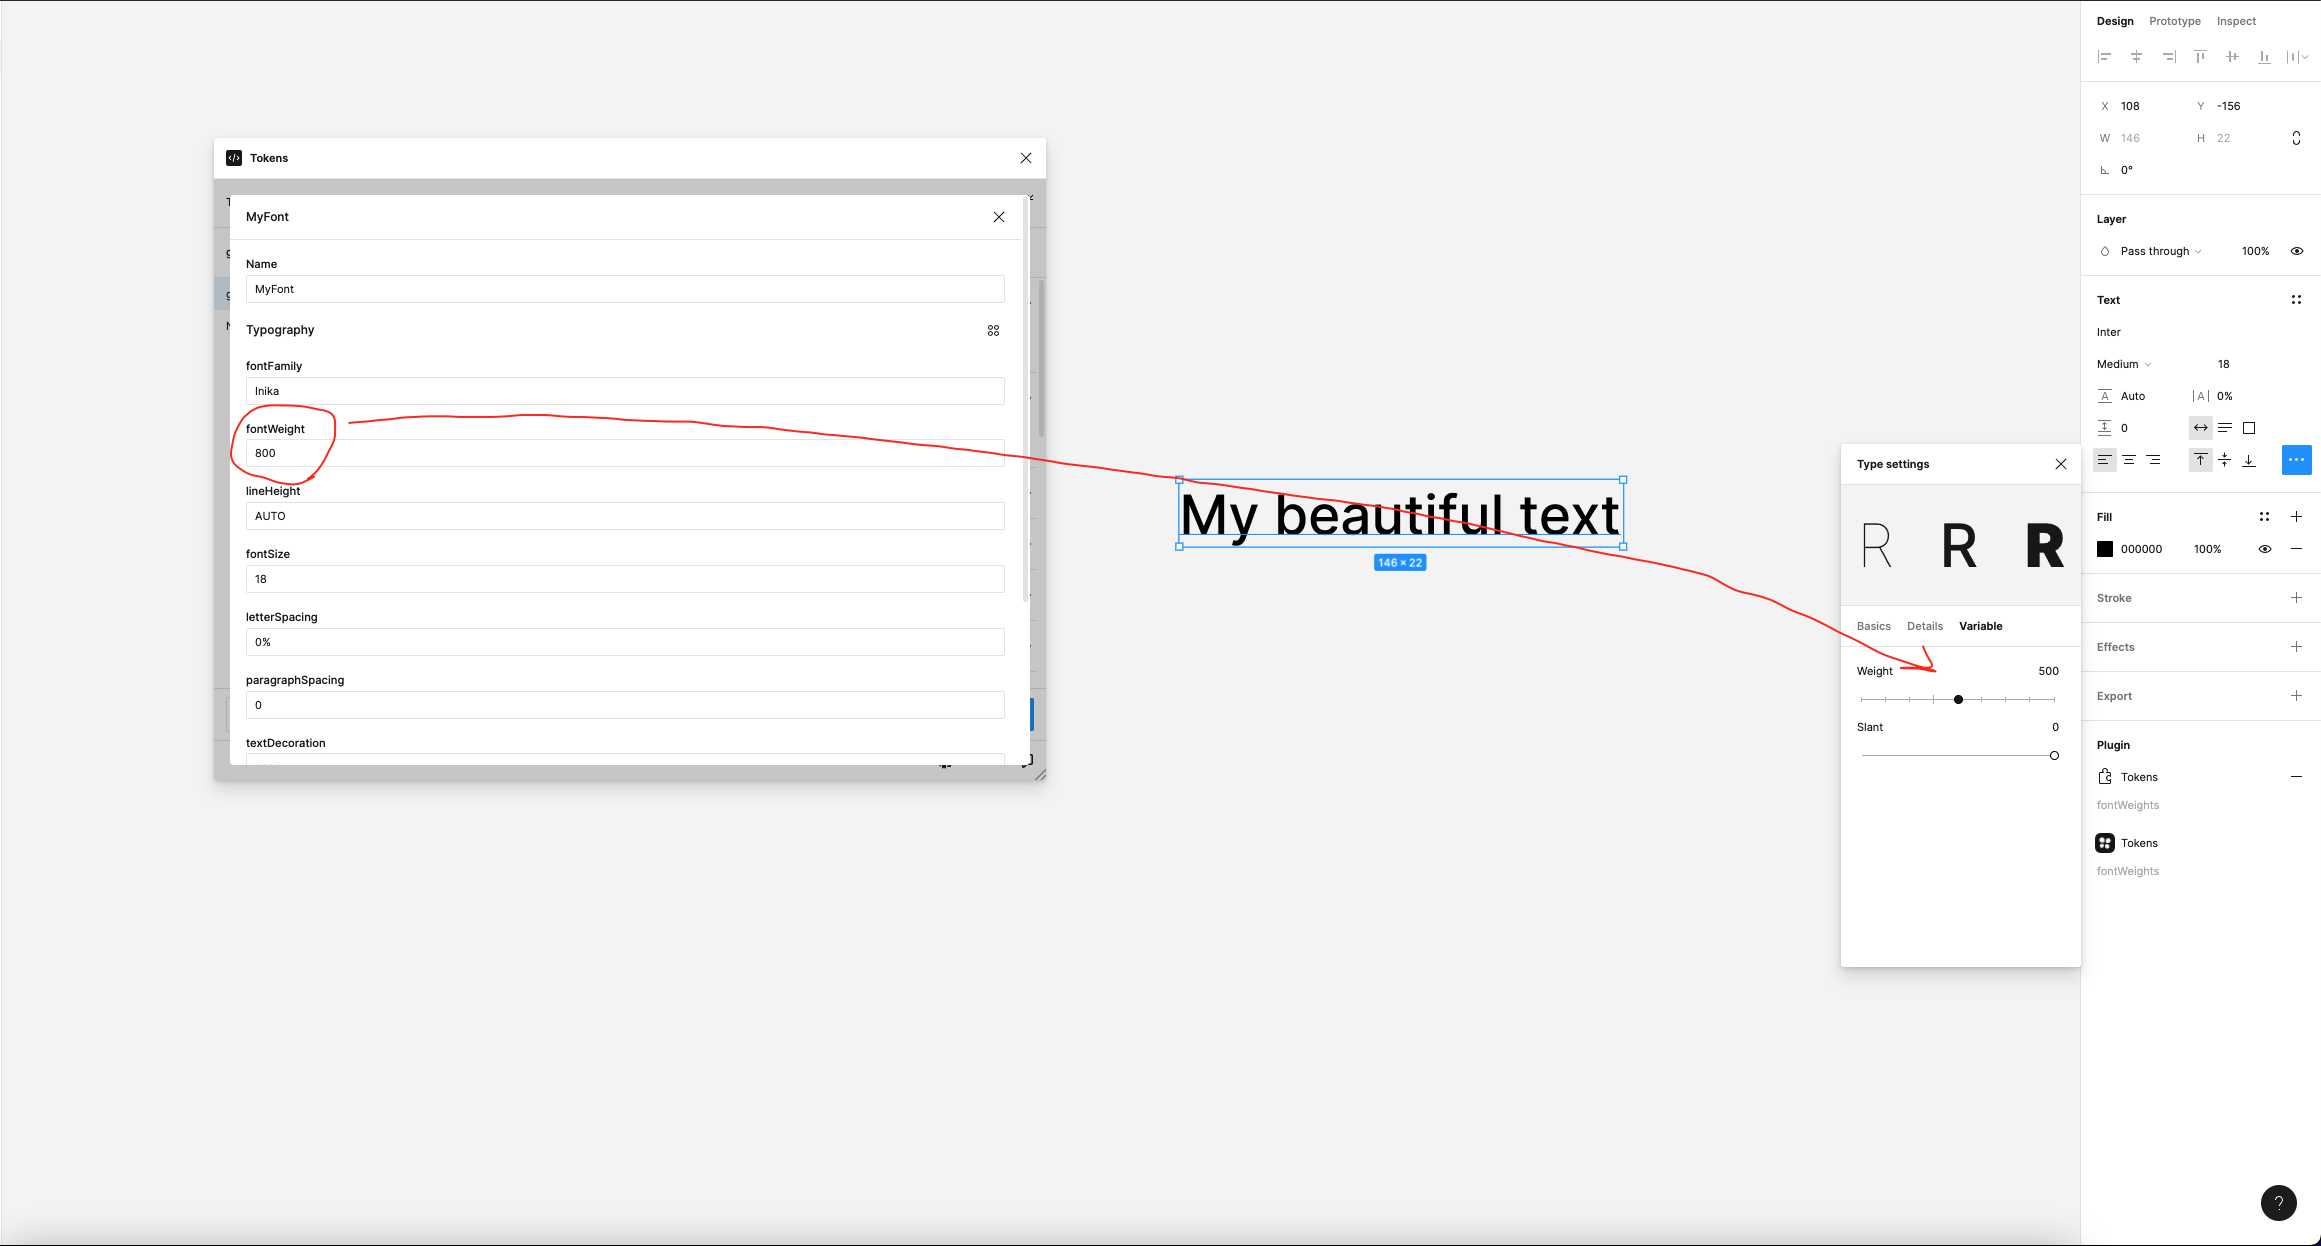2321x1246 pixels.
Task: Click the auto width resize icon
Action: pyautogui.click(x=2201, y=428)
